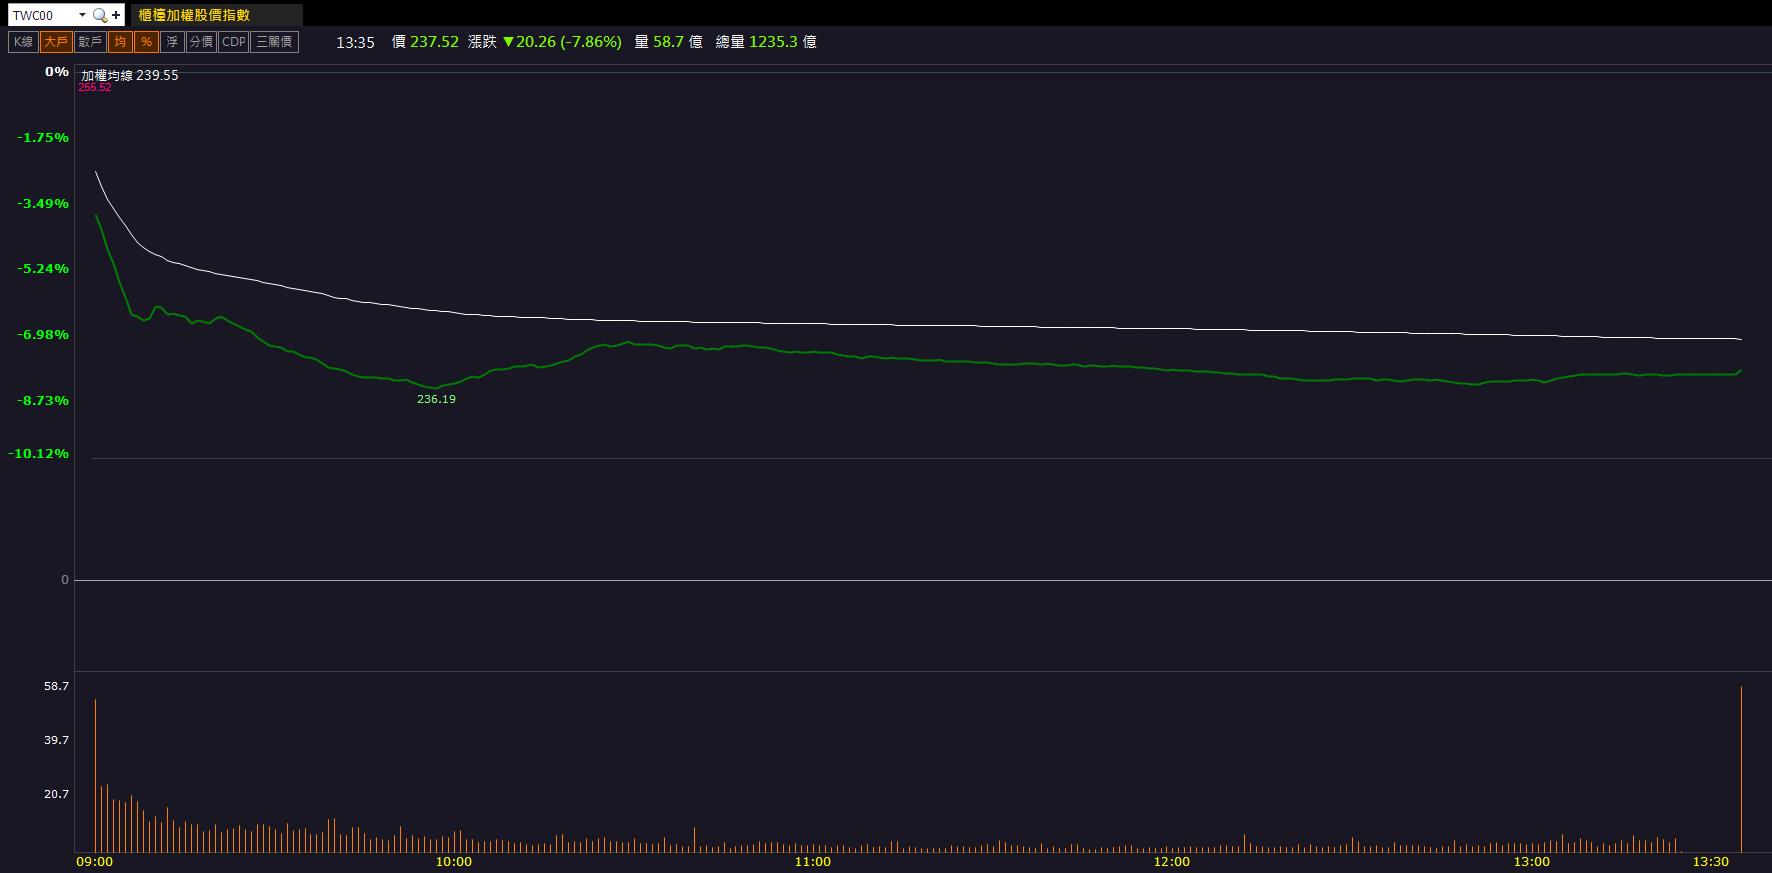Open the TWC00 symbol dropdown arrow

tap(82, 15)
